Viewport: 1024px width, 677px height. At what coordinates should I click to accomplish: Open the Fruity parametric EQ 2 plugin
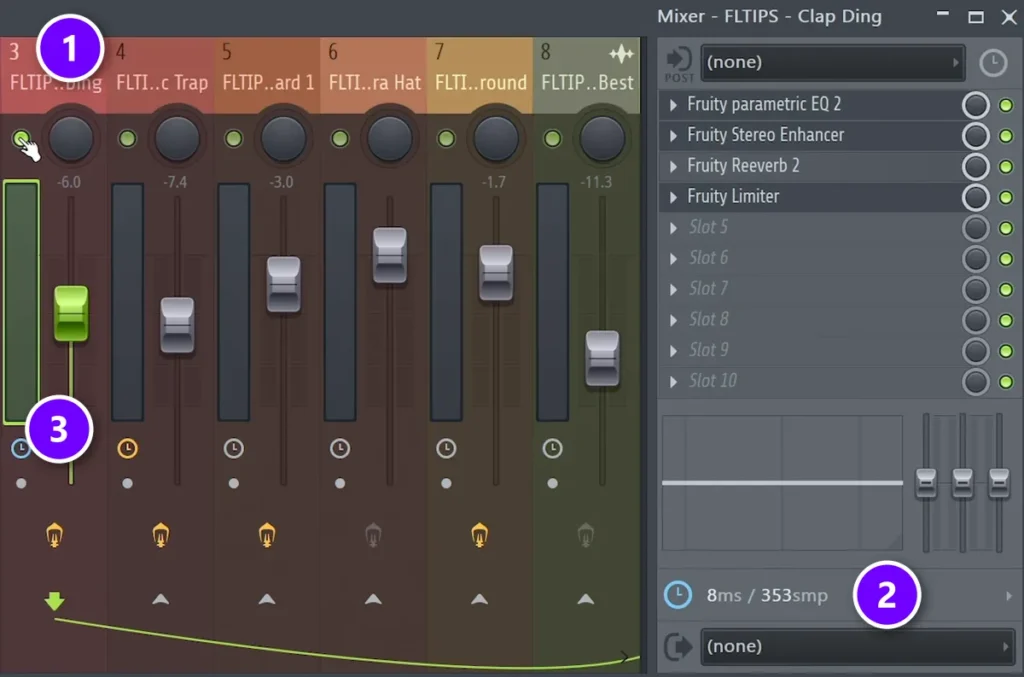click(763, 104)
